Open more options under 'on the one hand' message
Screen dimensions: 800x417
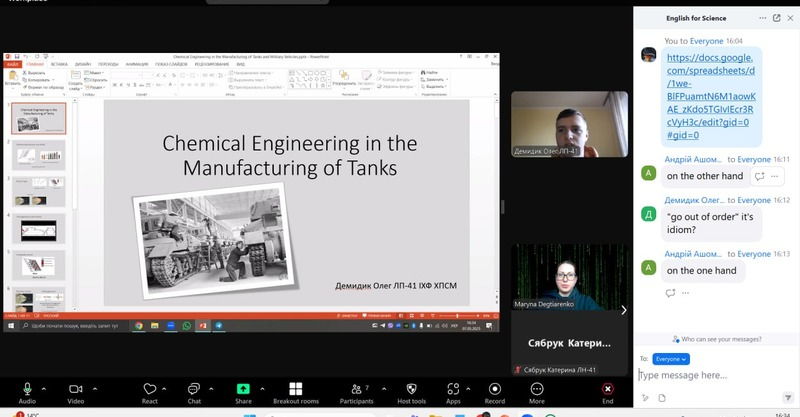tap(685, 293)
